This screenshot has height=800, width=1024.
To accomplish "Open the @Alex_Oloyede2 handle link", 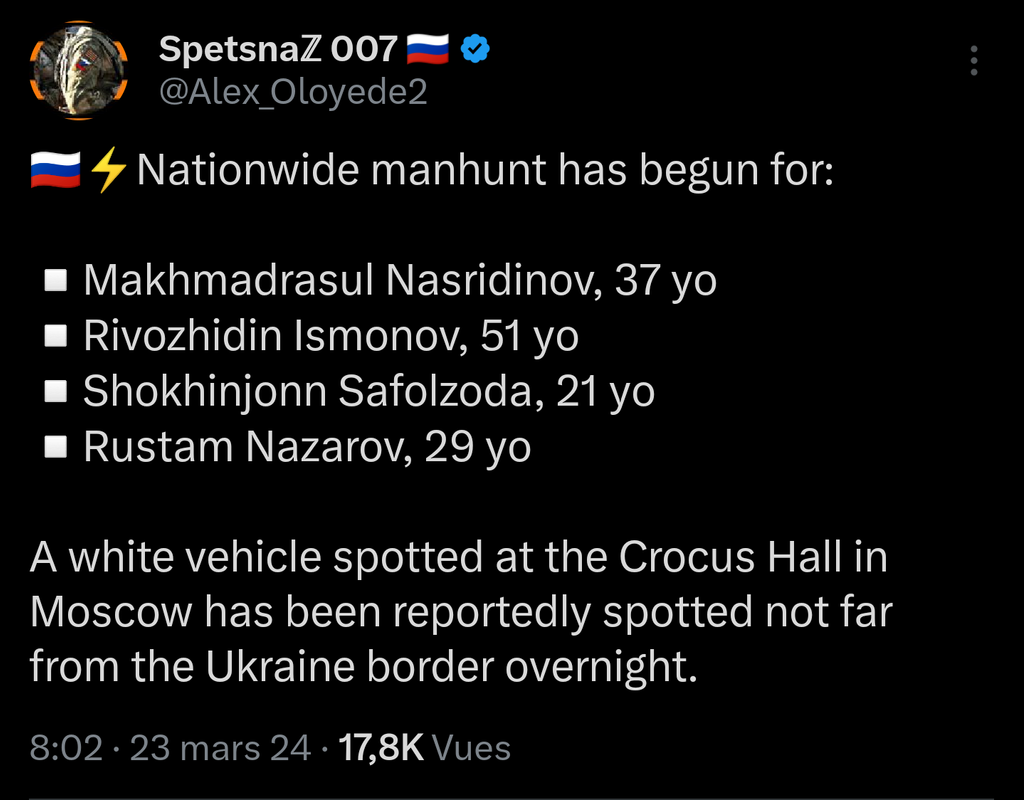I will (x=293, y=92).
